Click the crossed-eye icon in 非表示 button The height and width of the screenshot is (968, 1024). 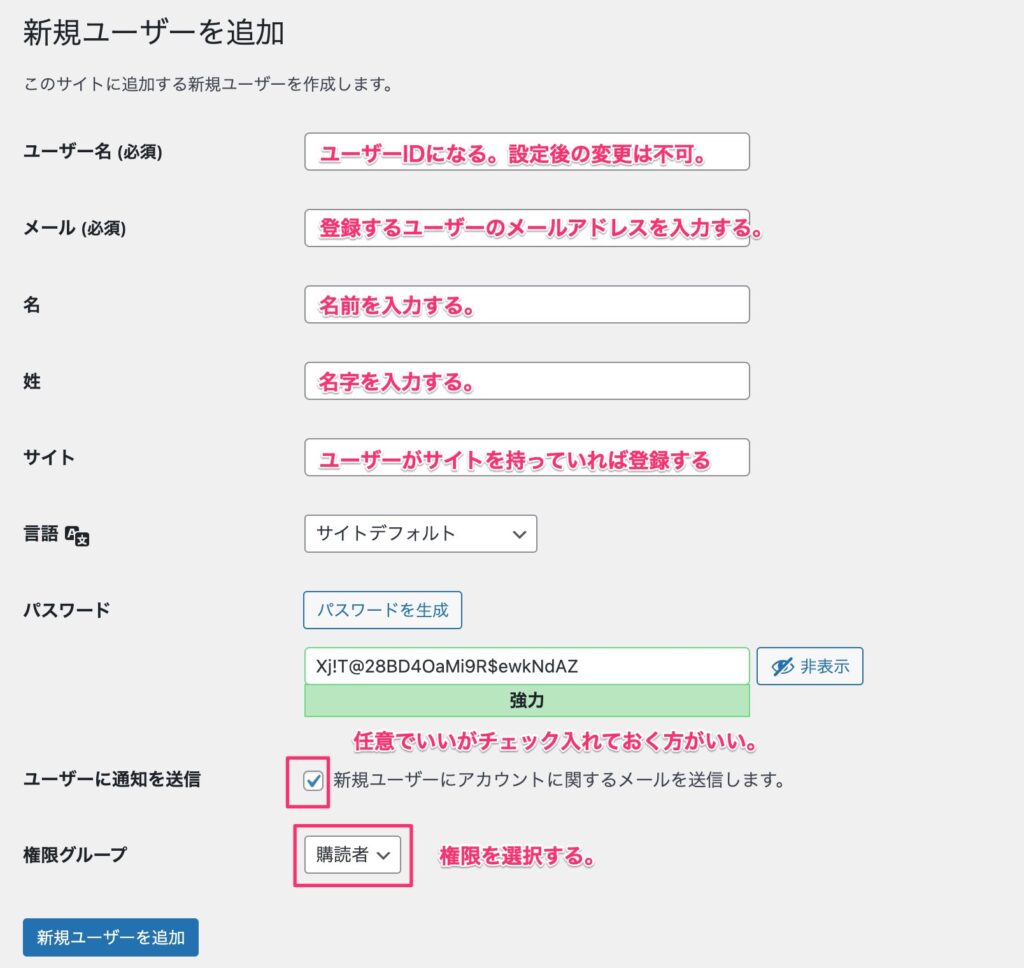coord(782,666)
